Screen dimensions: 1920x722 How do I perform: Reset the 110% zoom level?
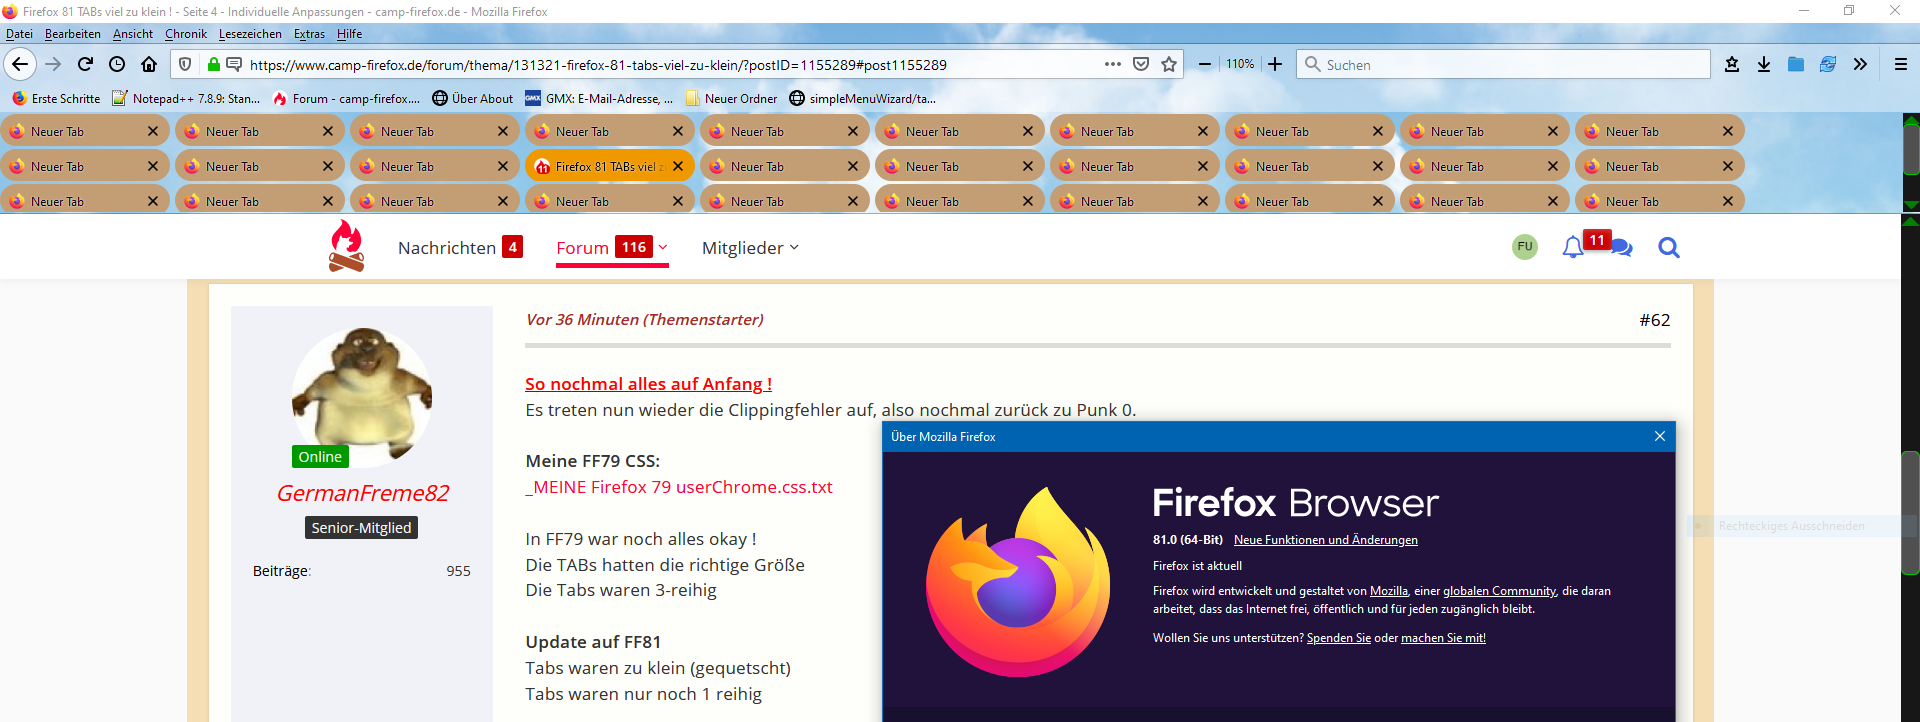click(x=1240, y=64)
